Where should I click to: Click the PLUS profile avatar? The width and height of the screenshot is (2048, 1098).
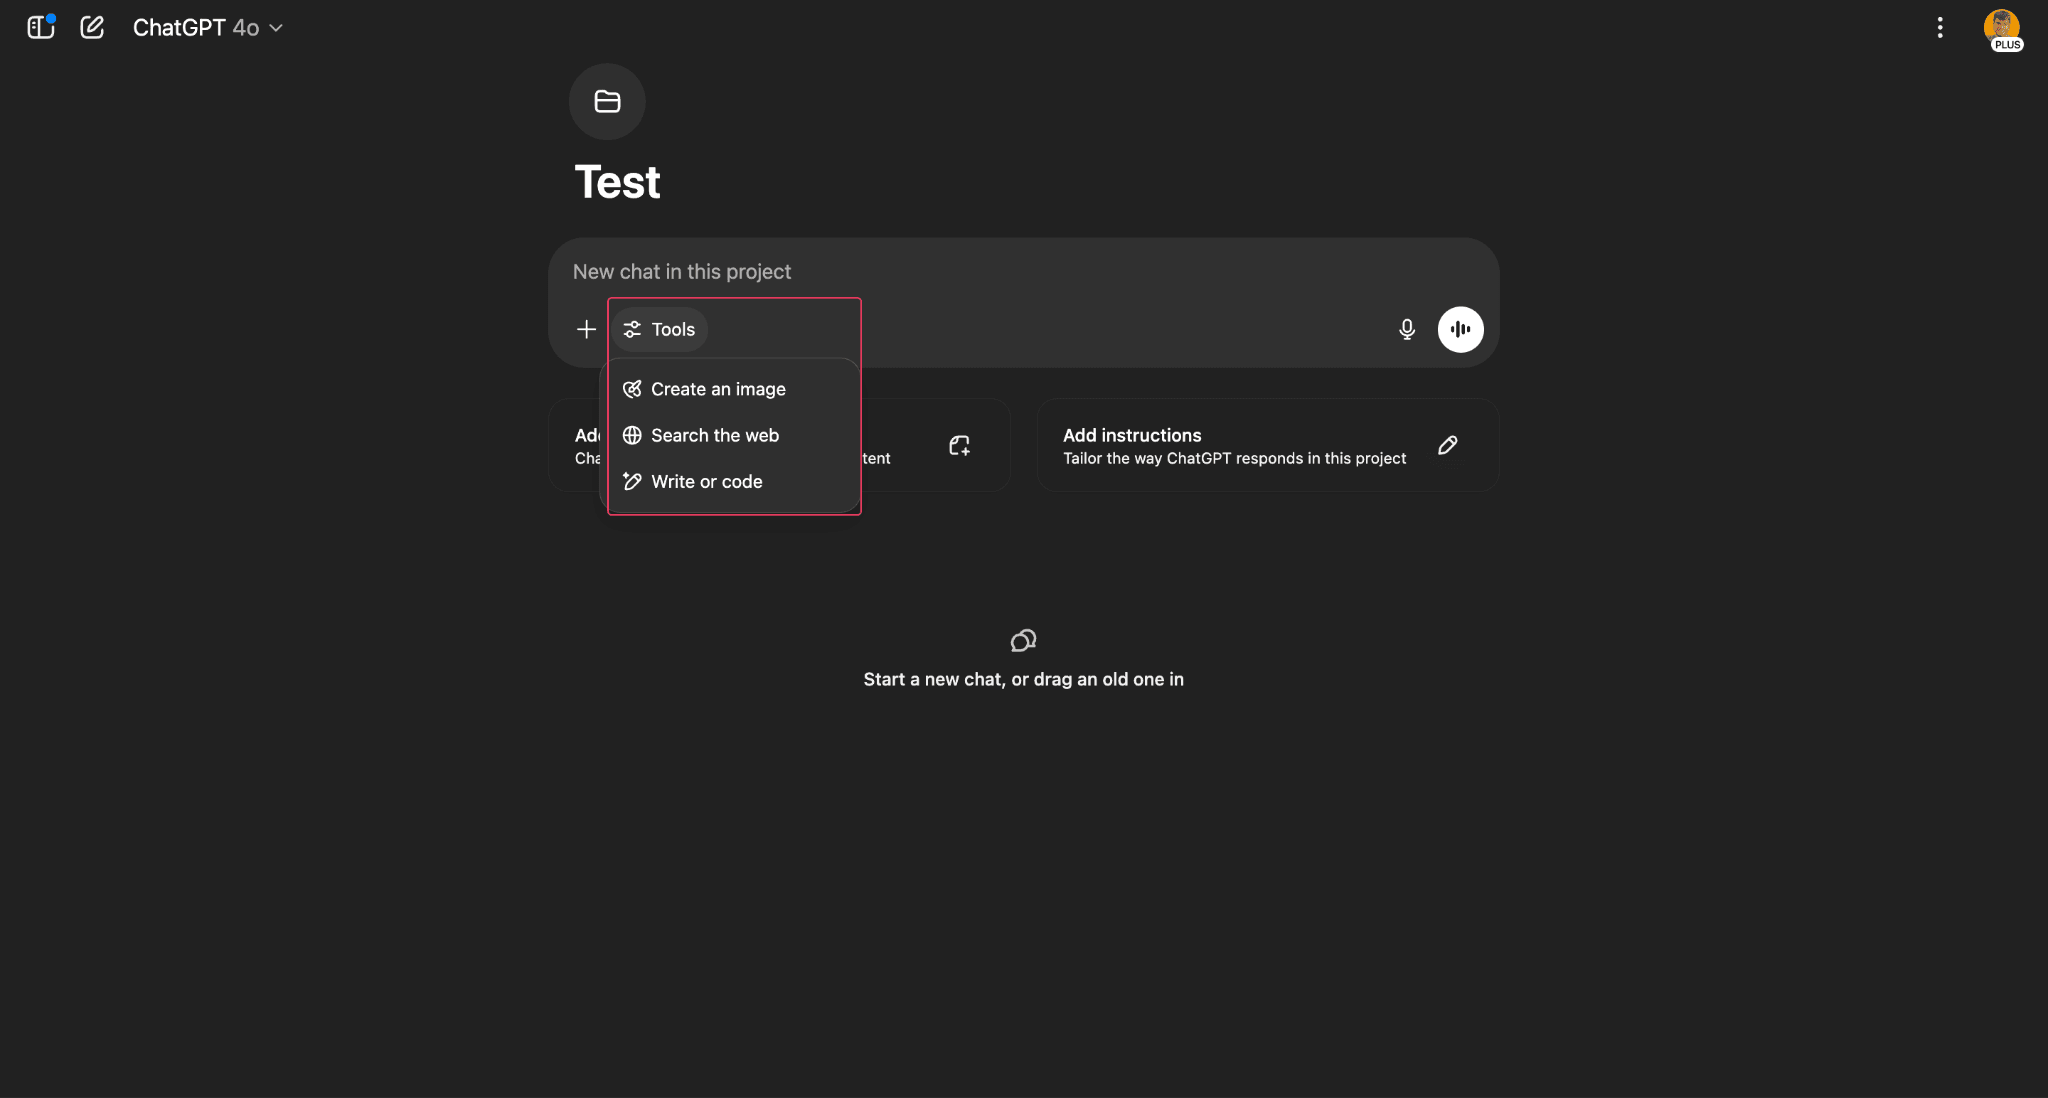[x=2002, y=27]
